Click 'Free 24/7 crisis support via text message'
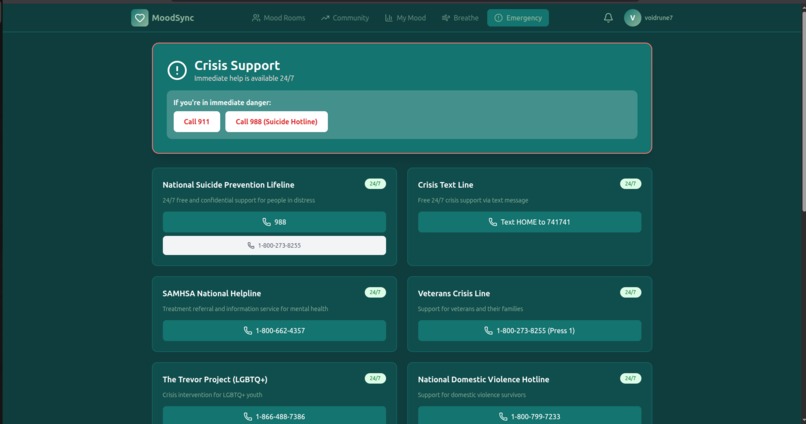Screen dimensions: 806x424 473,200
